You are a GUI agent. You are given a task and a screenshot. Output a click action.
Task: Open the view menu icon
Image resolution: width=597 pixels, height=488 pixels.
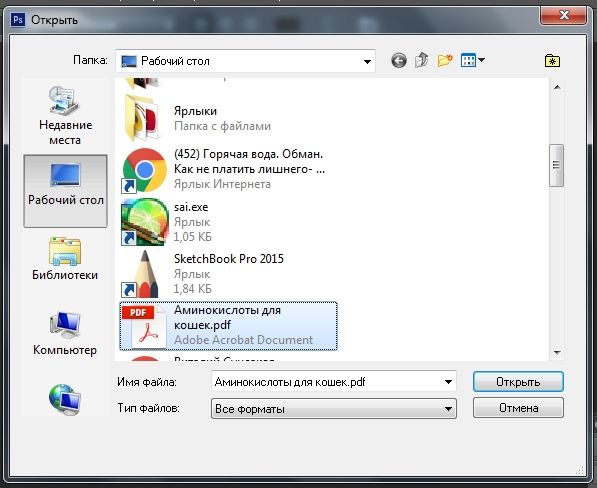(x=468, y=60)
